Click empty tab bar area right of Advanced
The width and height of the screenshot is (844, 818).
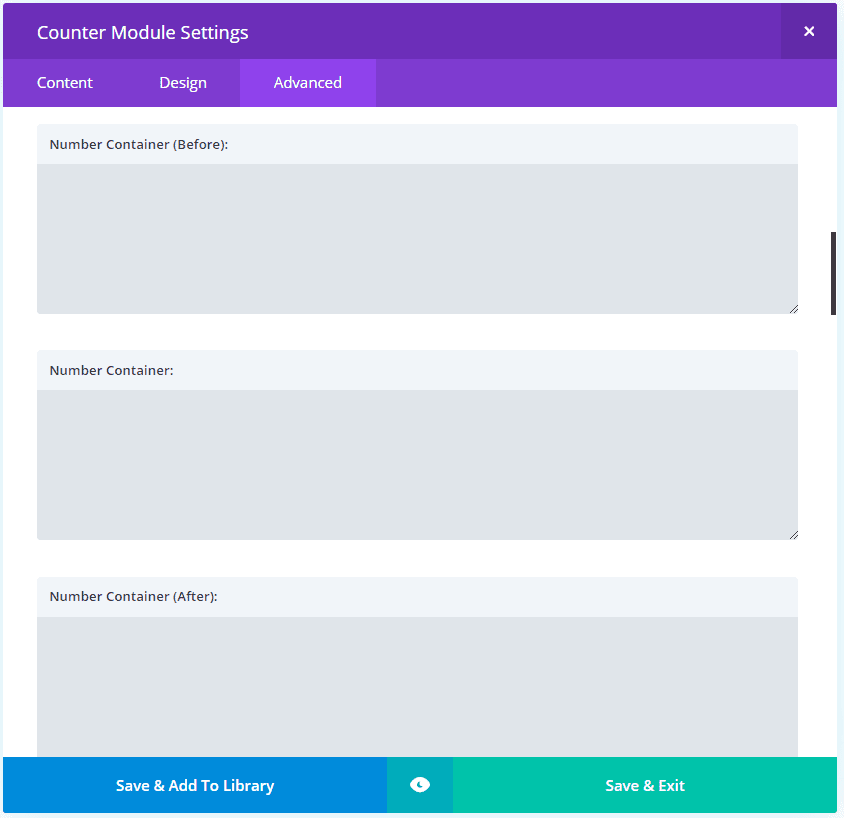(600, 83)
